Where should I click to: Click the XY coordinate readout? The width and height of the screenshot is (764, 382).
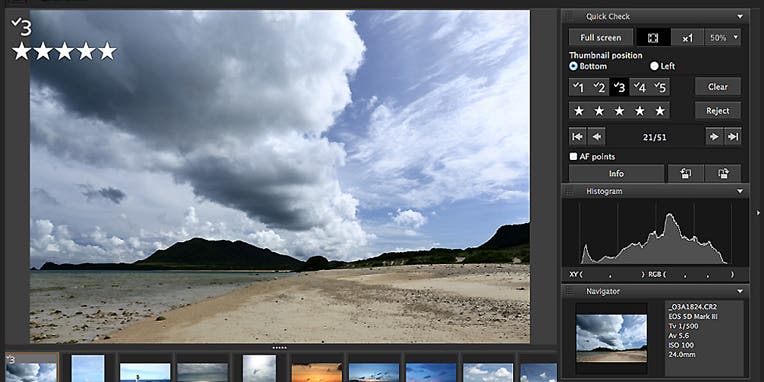coord(607,274)
